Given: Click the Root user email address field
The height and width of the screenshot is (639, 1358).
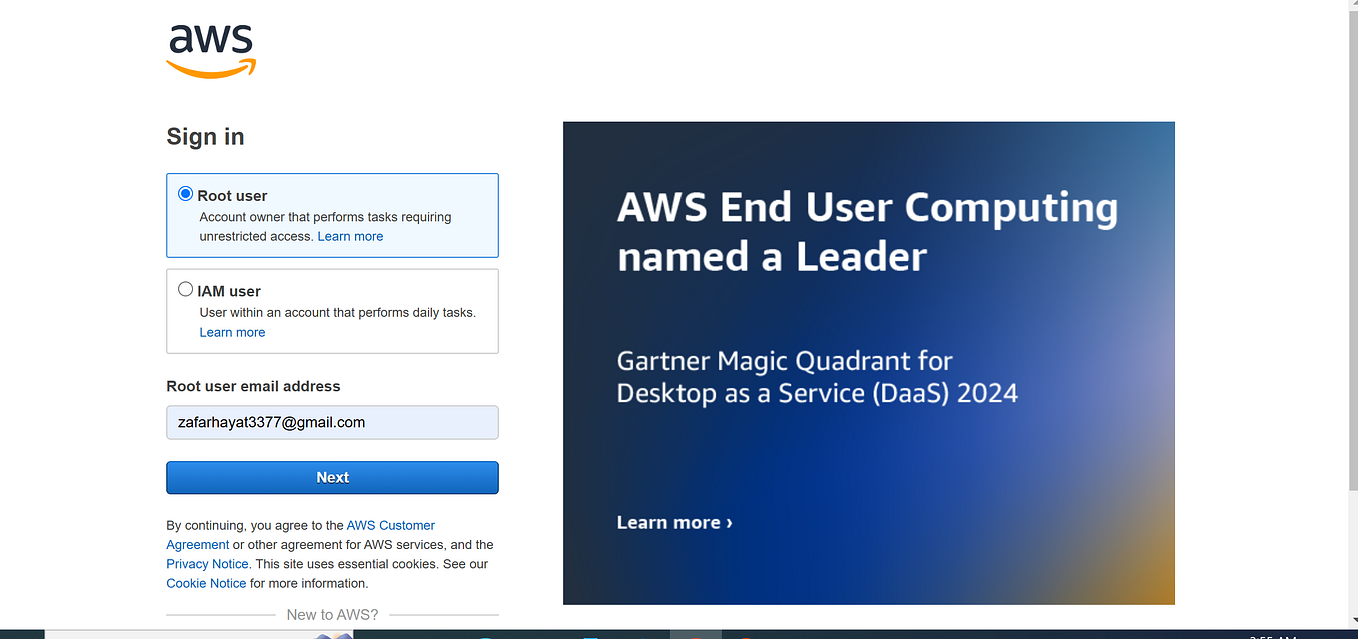Looking at the screenshot, I should 332,422.
